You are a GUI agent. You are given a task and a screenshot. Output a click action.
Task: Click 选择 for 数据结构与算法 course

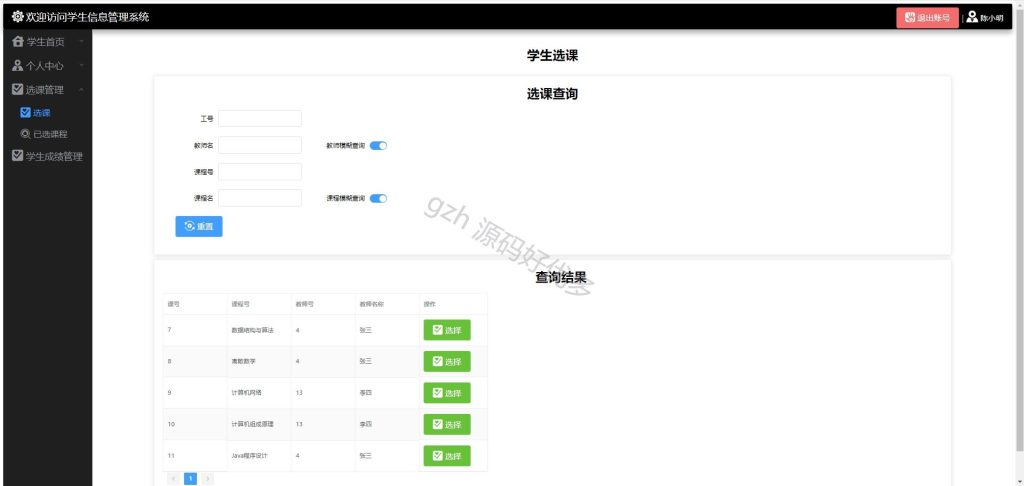click(x=447, y=330)
